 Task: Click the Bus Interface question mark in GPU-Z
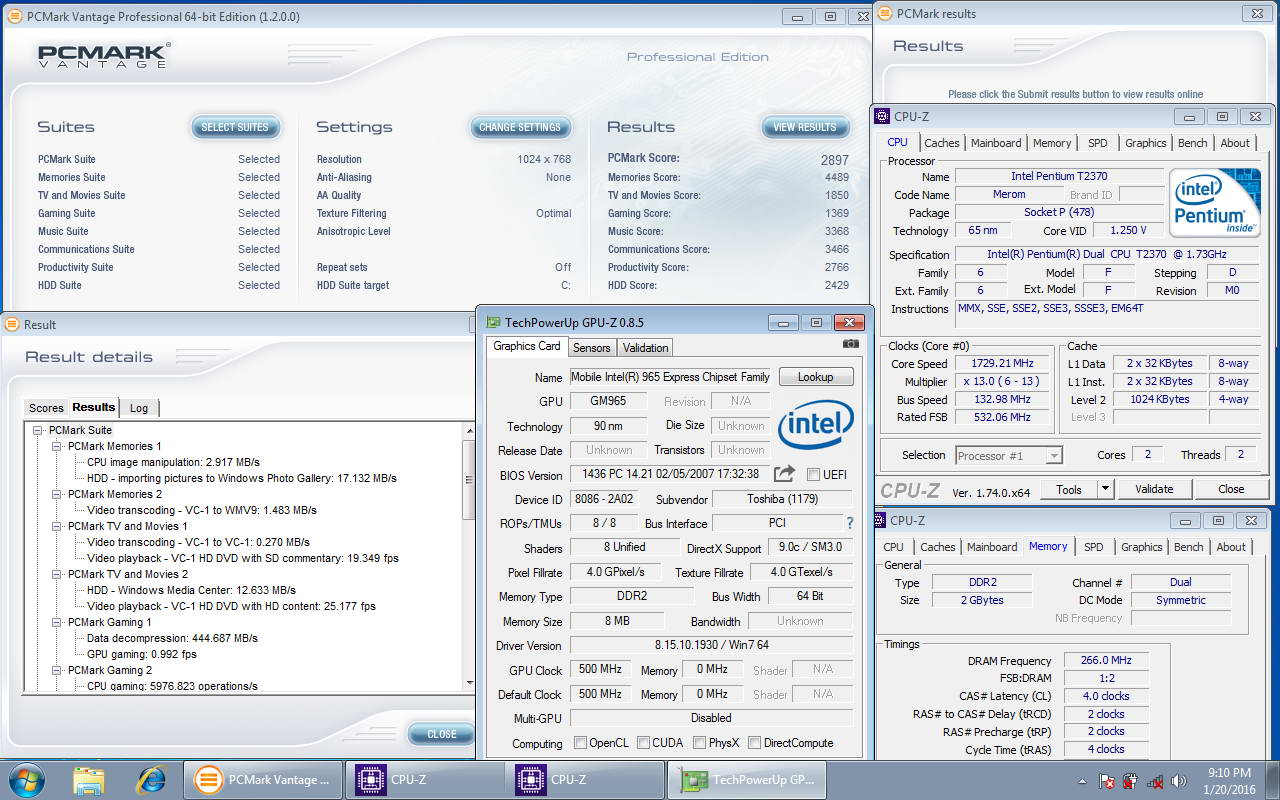(850, 523)
